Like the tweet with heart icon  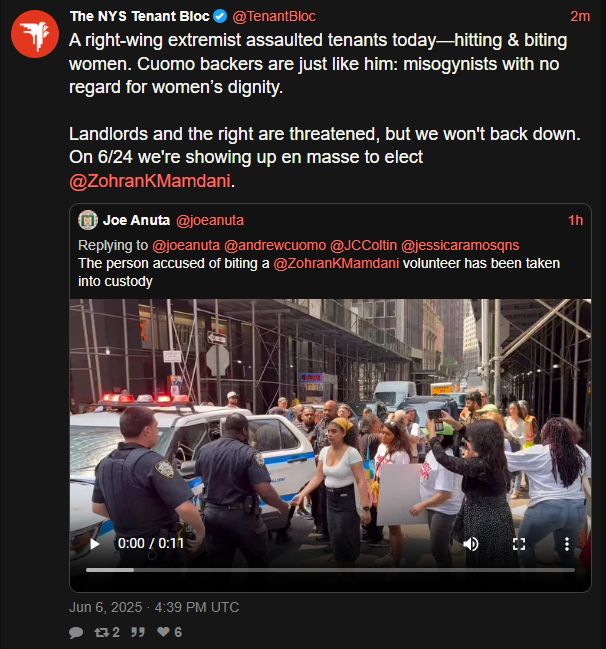click(164, 632)
